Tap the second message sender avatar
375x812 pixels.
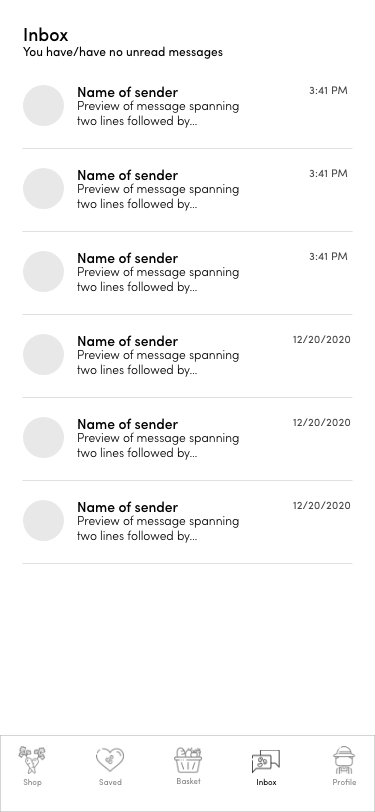[x=44, y=188]
